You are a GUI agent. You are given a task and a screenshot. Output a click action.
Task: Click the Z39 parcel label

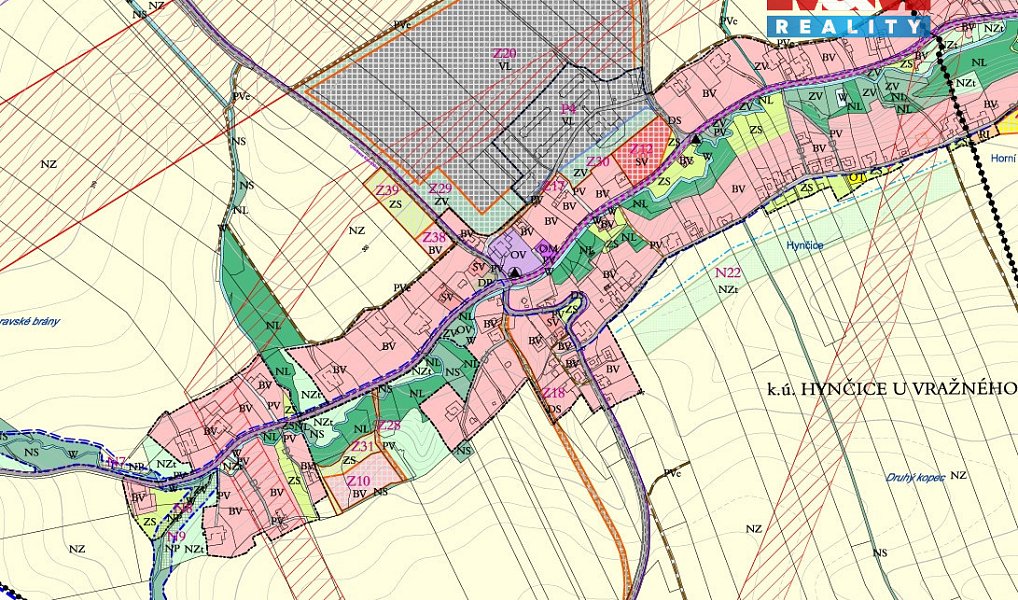pos(388,190)
